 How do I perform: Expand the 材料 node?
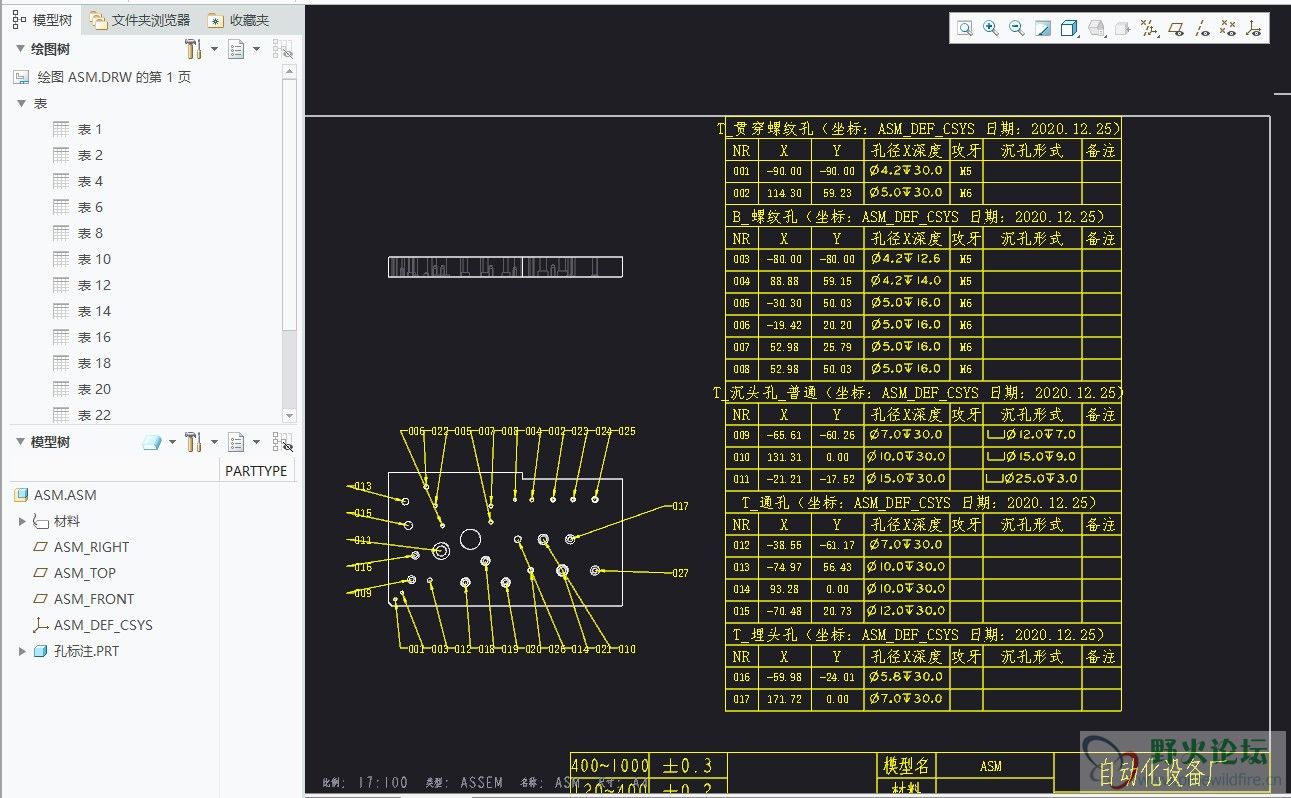(x=22, y=521)
